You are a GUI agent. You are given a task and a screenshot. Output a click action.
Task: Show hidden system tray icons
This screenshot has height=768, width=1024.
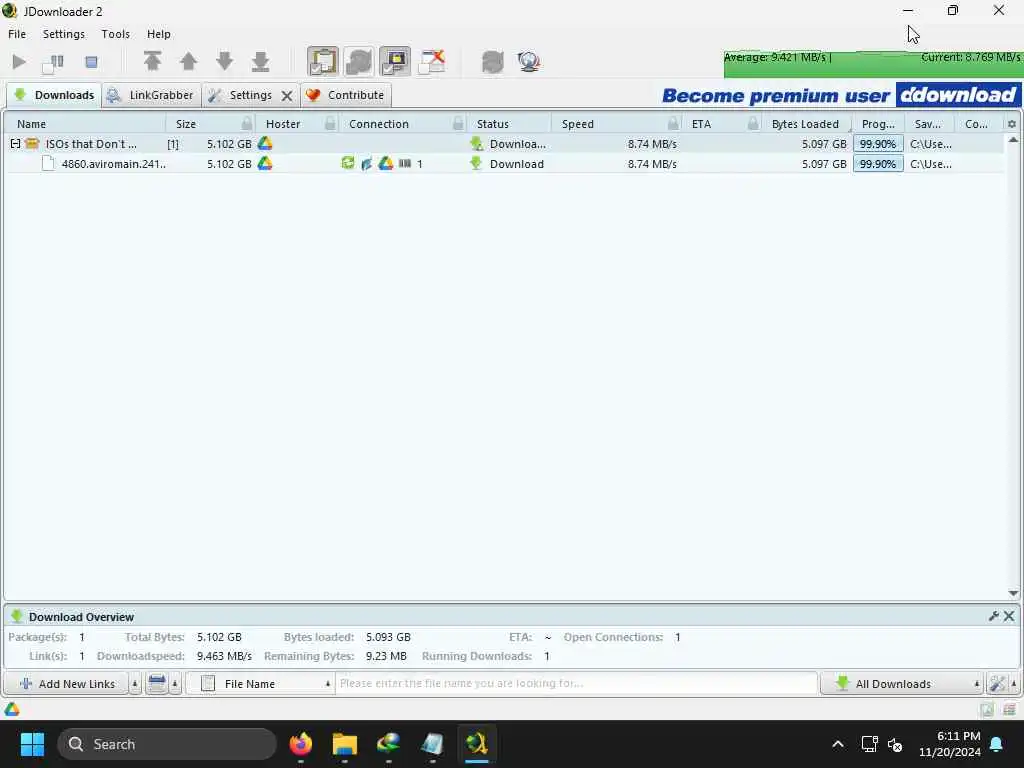coord(837,744)
